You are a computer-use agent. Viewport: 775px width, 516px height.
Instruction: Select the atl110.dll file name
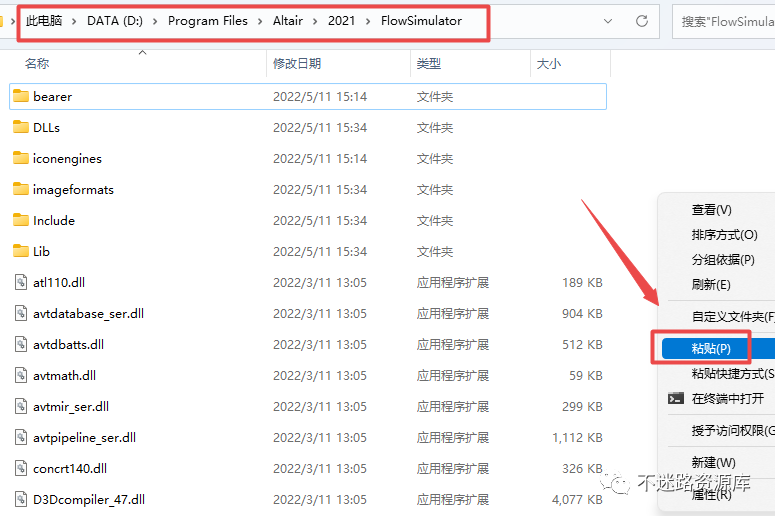coord(59,283)
